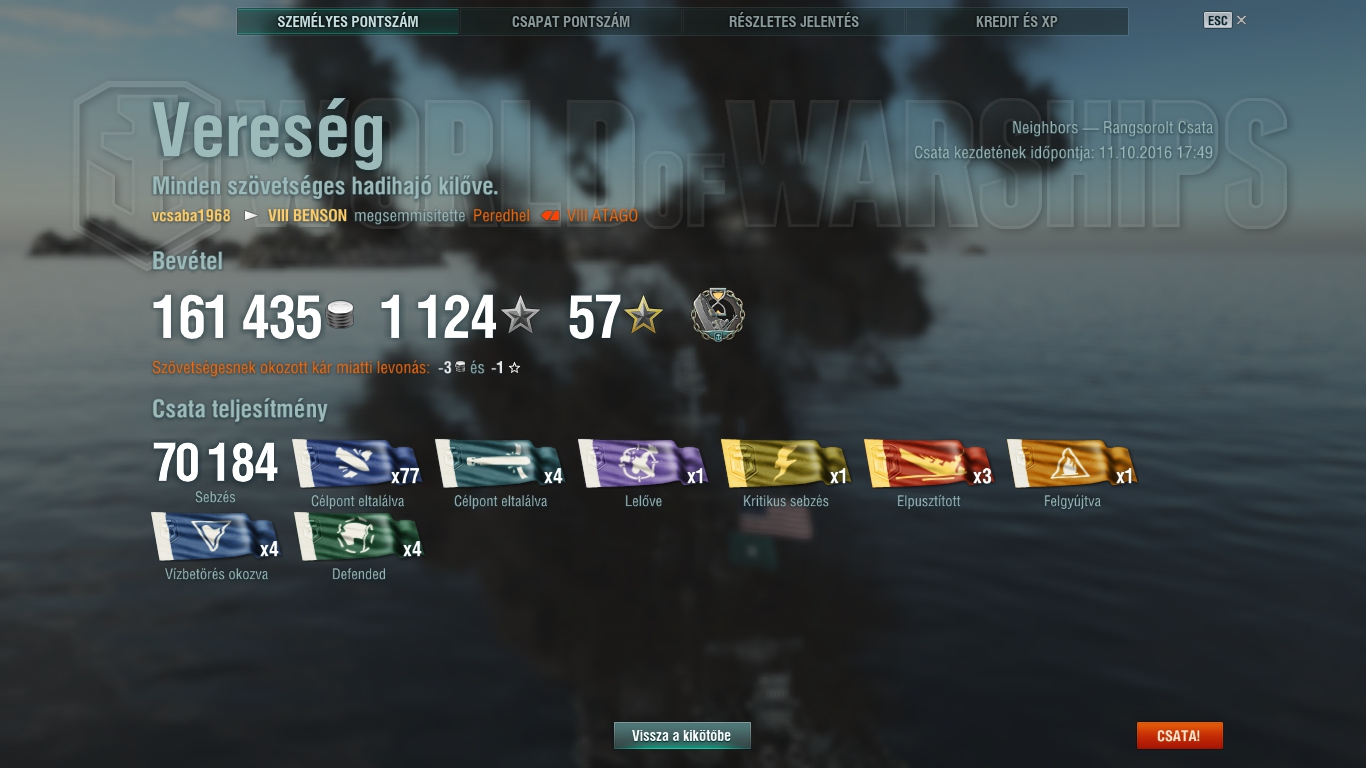Image resolution: width=1366 pixels, height=768 pixels.
Task: Switch to the Csapat Pontszám tab
Action: (571, 21)
